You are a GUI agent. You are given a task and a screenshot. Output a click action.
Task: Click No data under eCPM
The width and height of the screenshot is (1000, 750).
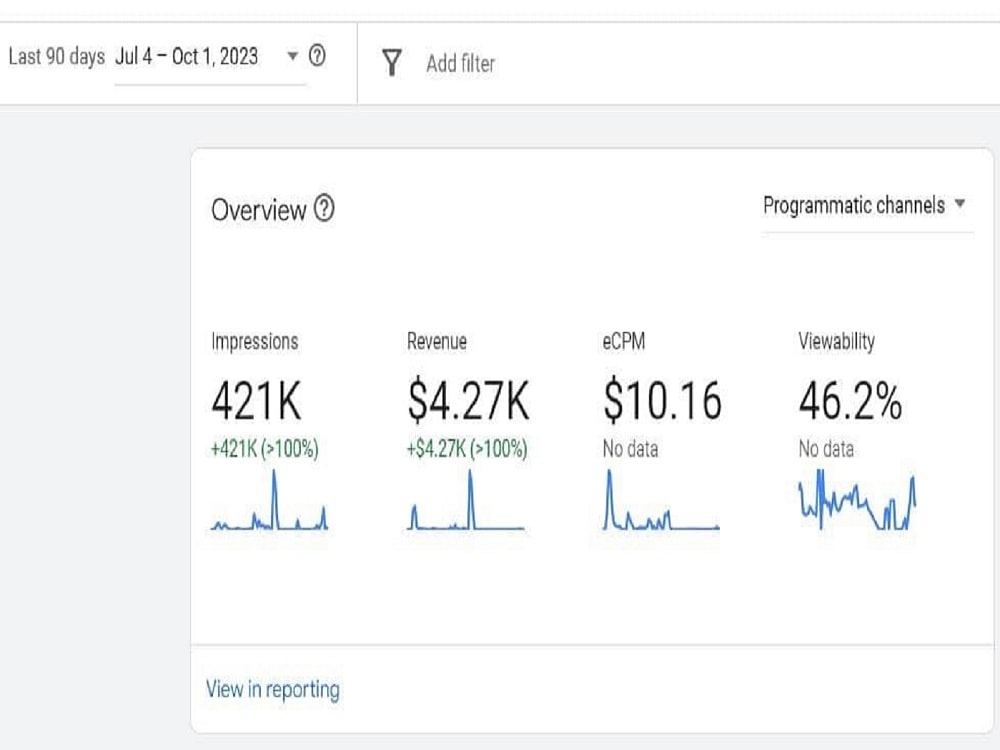click(x=630, y=449)
